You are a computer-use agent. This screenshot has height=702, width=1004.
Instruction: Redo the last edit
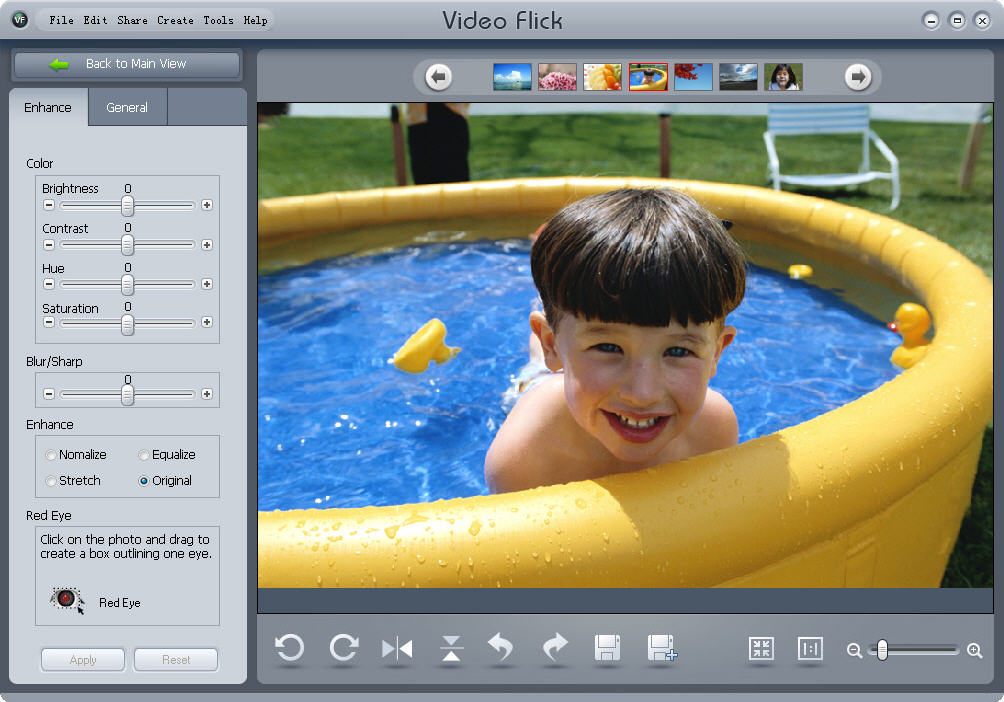[x=555, y=648]
